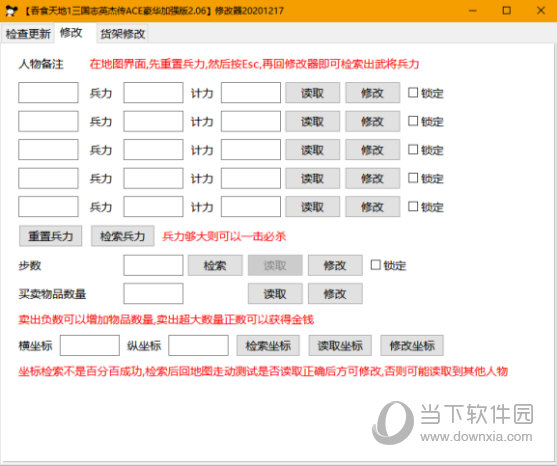Focus the 买卖物品数量 input field

153,293
